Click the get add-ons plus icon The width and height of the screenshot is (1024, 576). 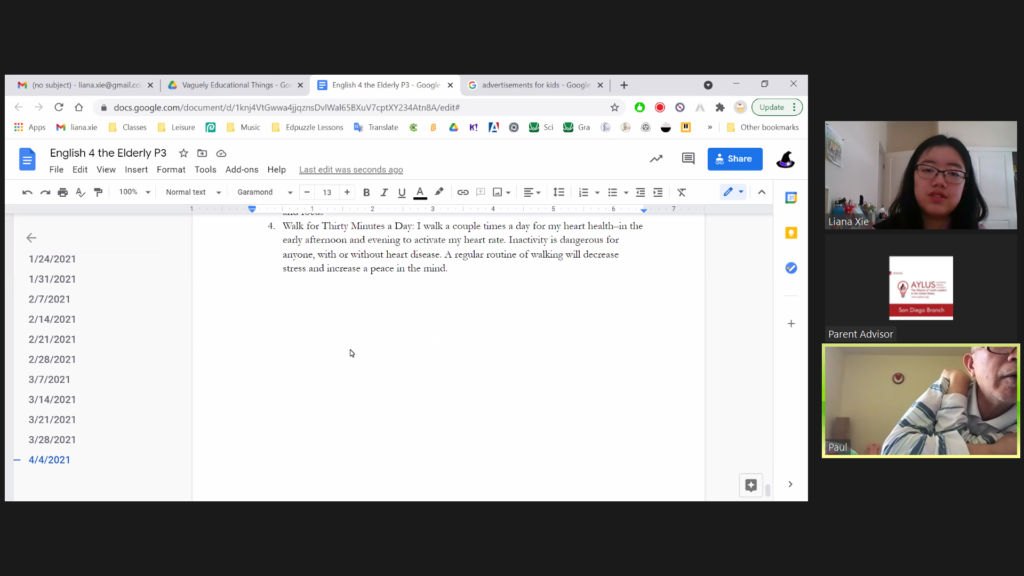[791, 323]
